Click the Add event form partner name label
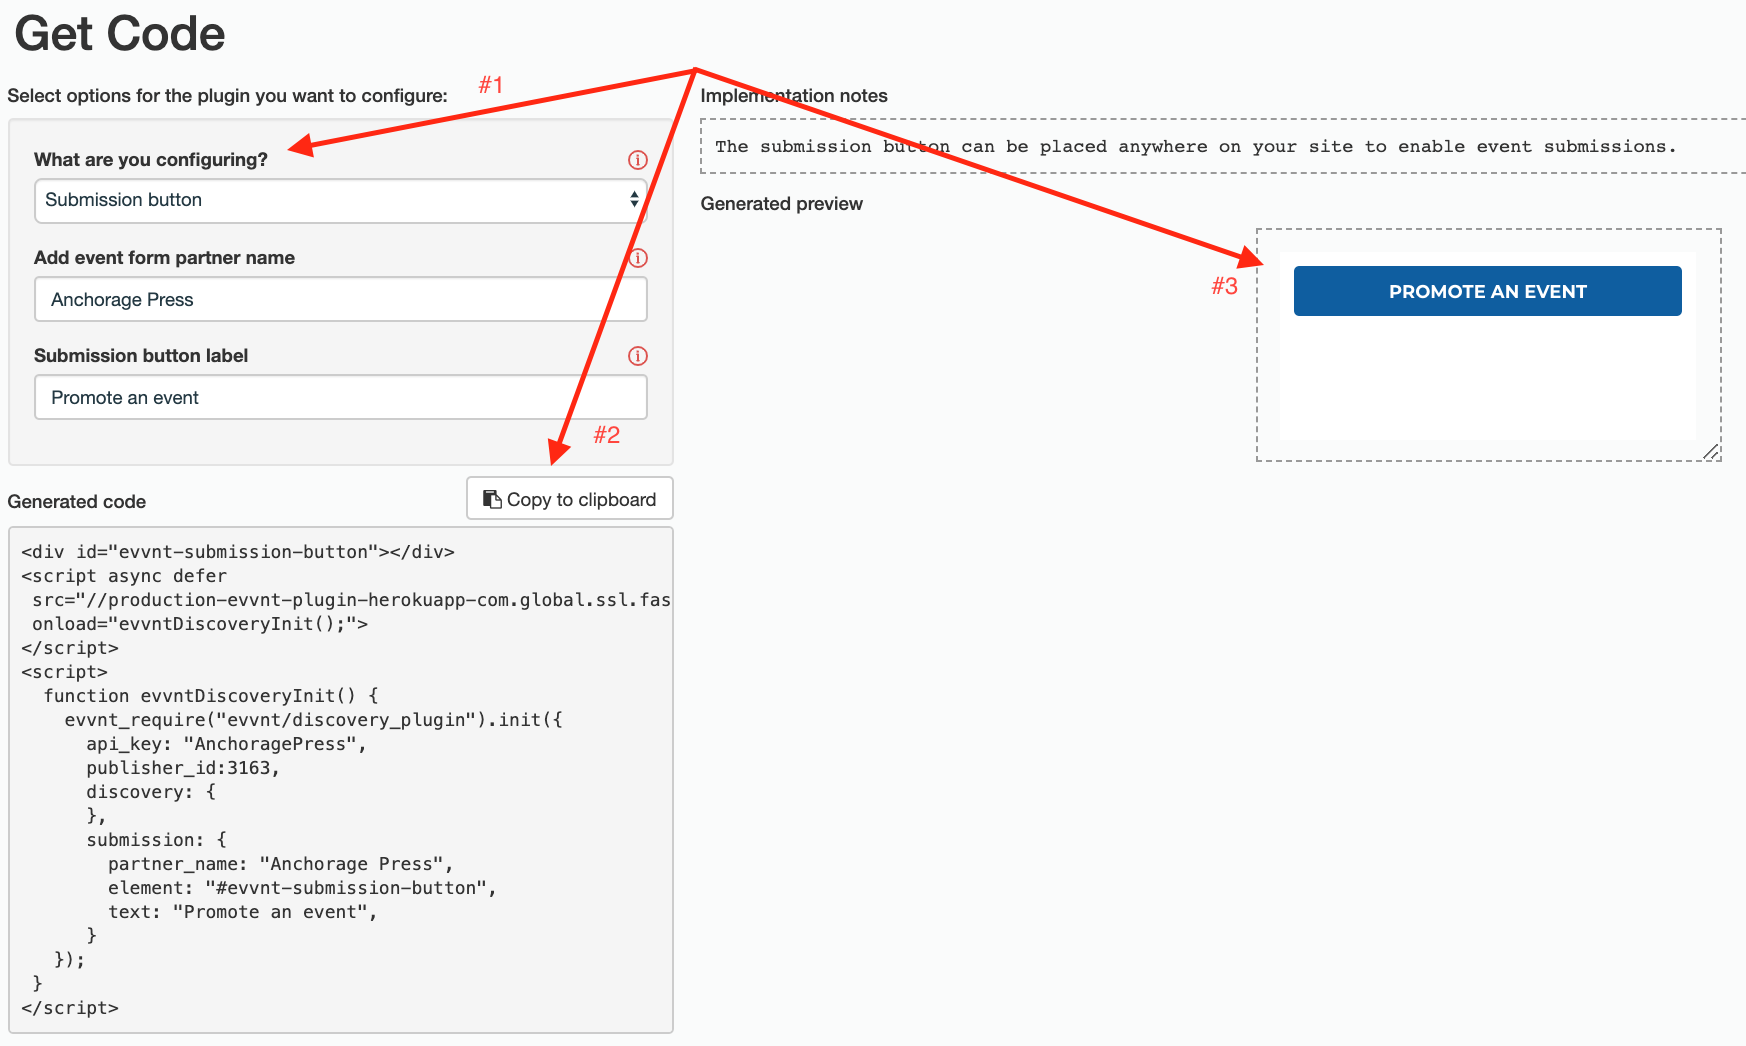 point(164,258)
